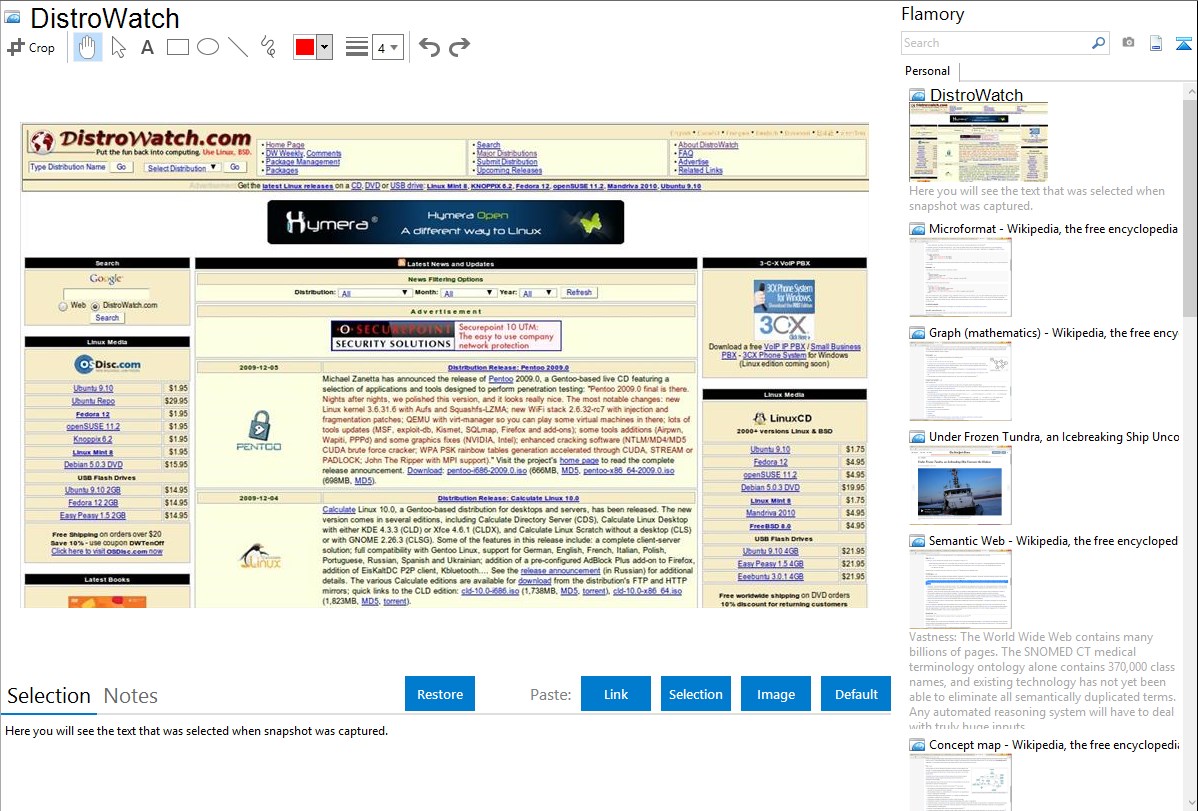Screen dimensions: 1198x811
Task: Click the Semantic Web snapshot icon
Action: 917,540
